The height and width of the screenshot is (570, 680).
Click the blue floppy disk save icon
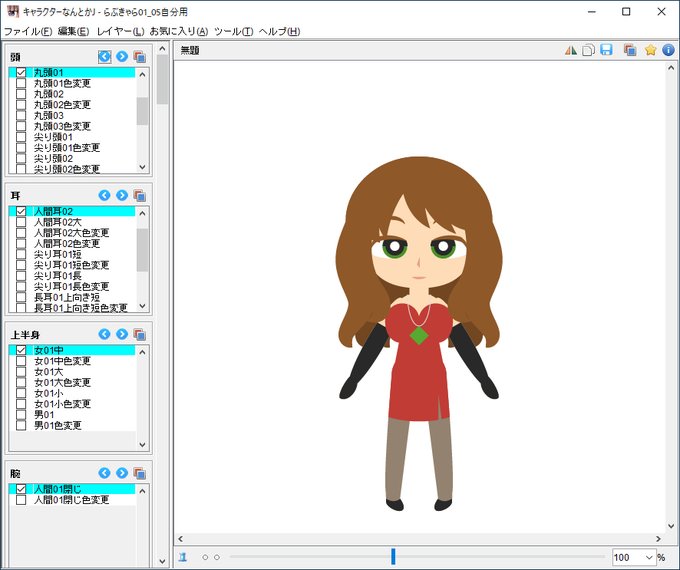[606, 50]
